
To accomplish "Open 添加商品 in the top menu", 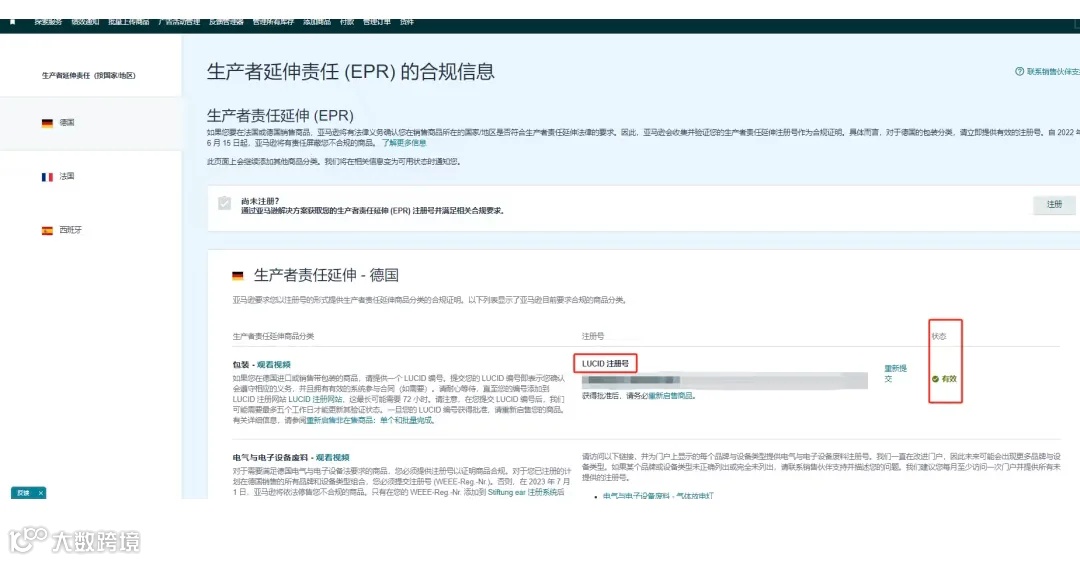I will (317, 22).
